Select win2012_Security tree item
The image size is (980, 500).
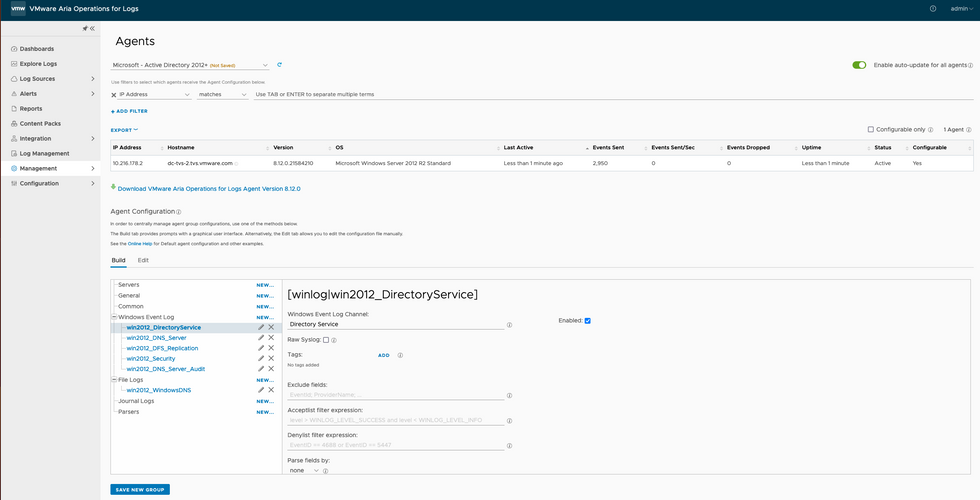click(151, 359)
